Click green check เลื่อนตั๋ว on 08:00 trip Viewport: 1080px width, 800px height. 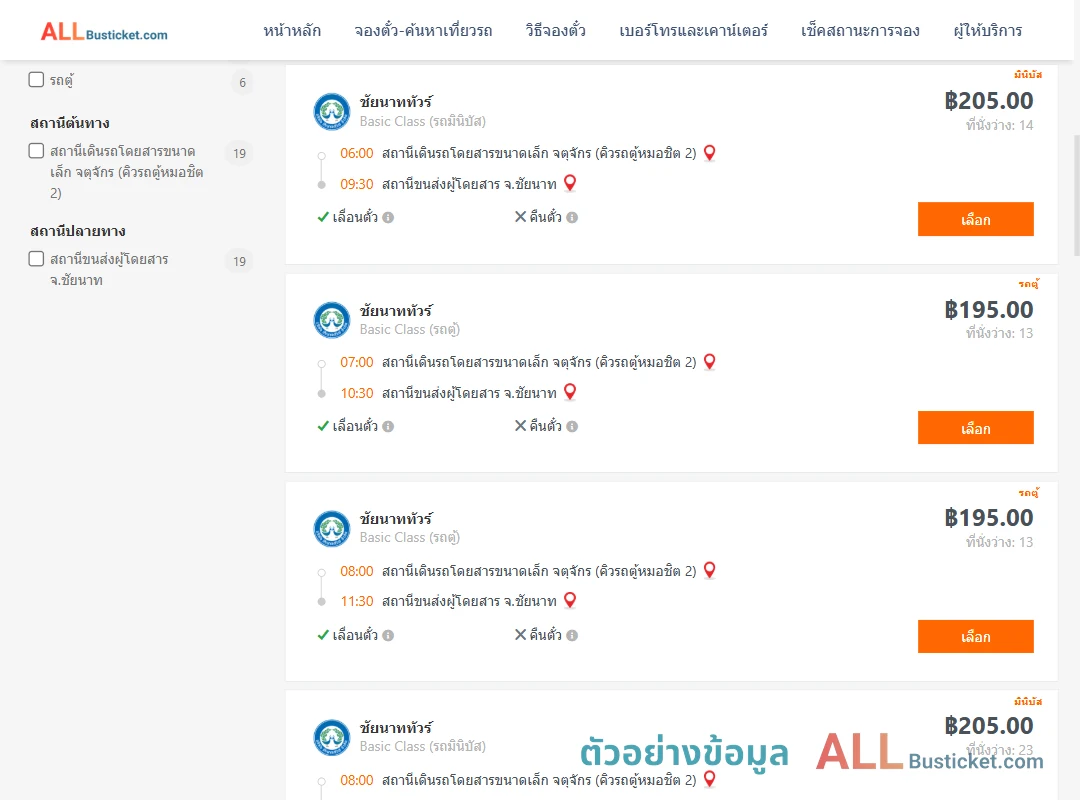click(x=323, y=635)
